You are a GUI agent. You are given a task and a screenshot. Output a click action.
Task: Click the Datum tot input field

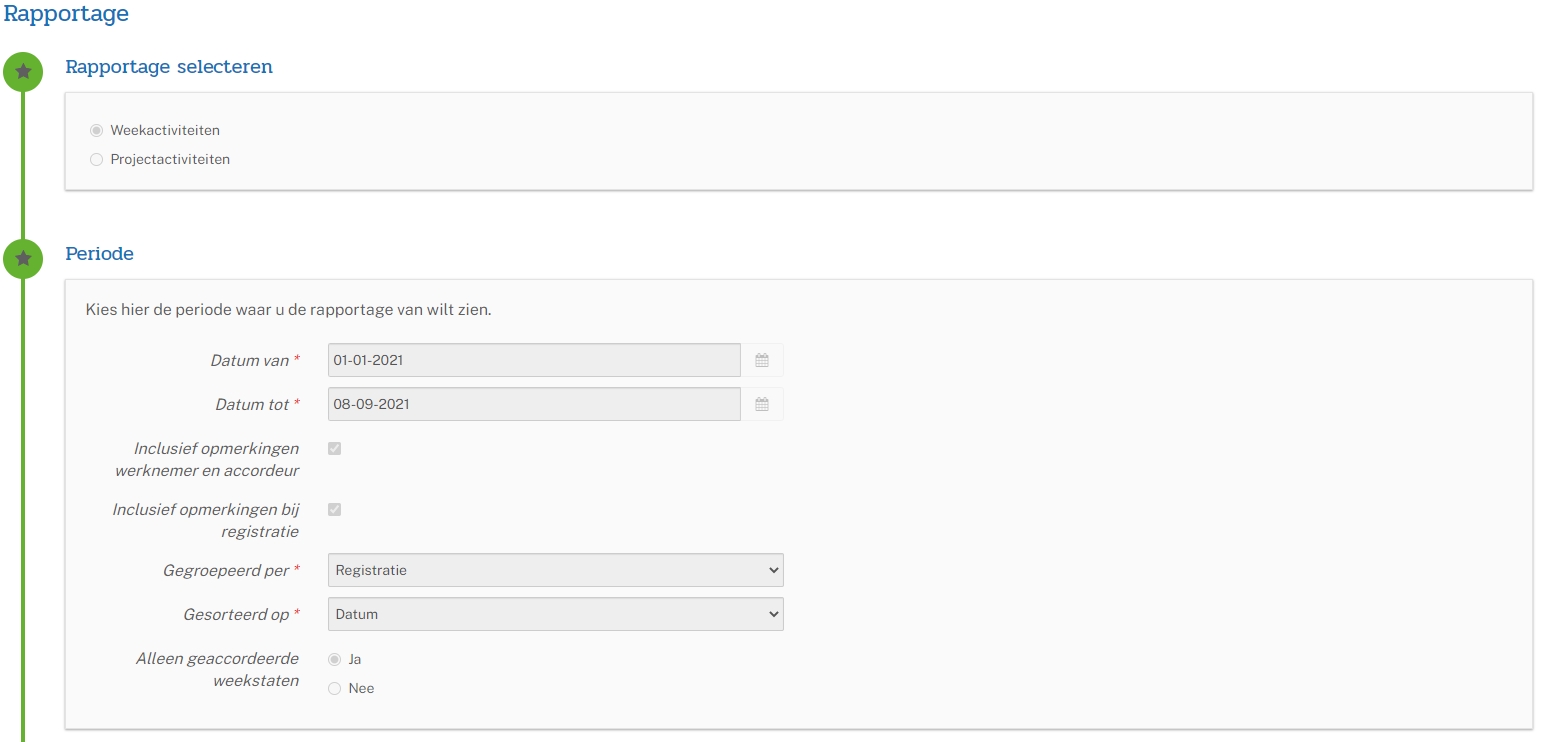(x=534, y=404)
